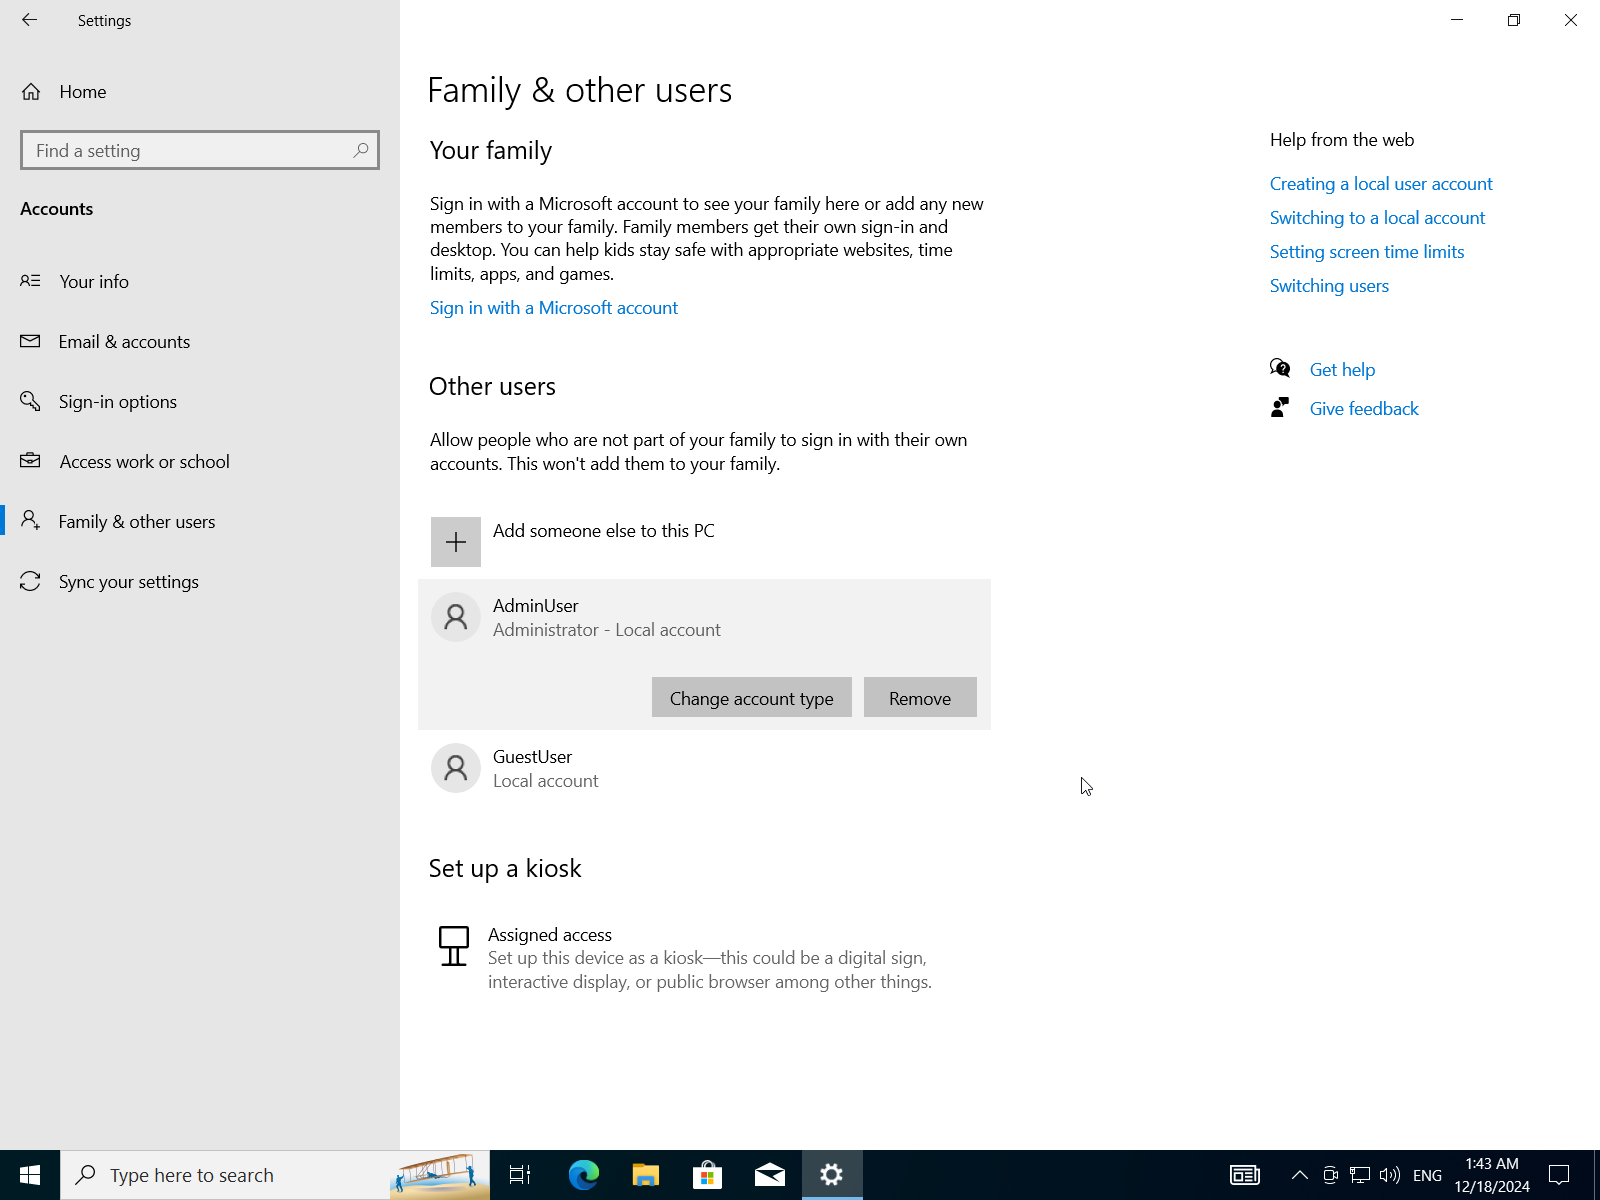Open Creating a local user account link
The width and height of the screenshot is (1600, 1200).
(x=1381, y=184)
